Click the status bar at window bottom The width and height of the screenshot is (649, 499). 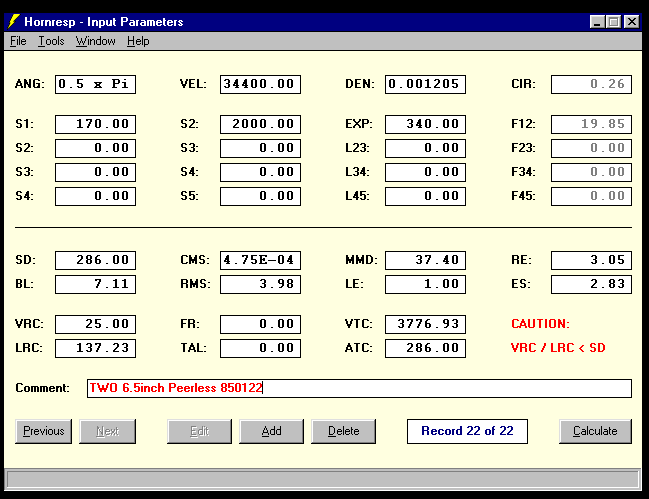322,480
